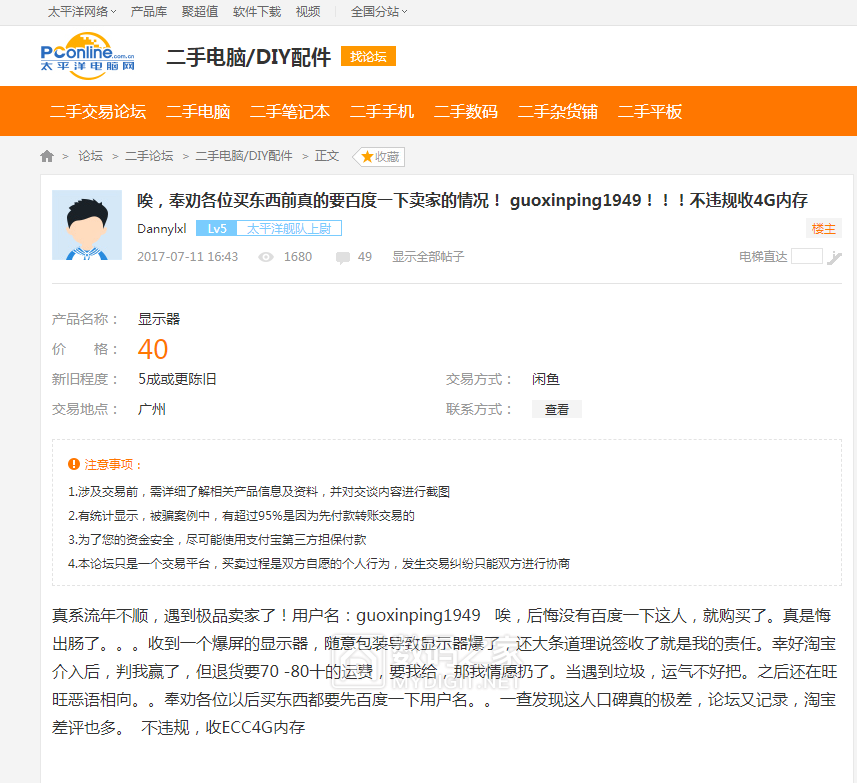This screenshot has height=783, width=857.
Task: Click the elevator jump go icon
Action: [834, 257]
